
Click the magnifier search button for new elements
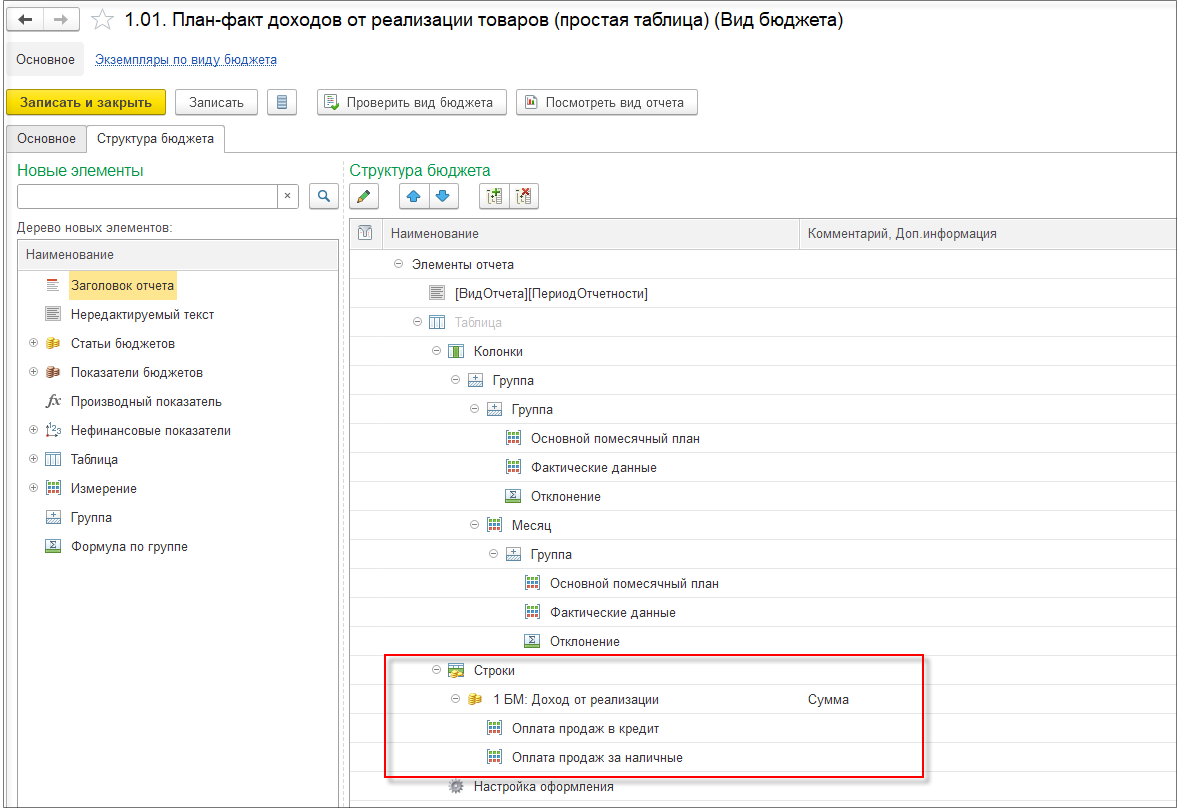(x=324, y=196)
